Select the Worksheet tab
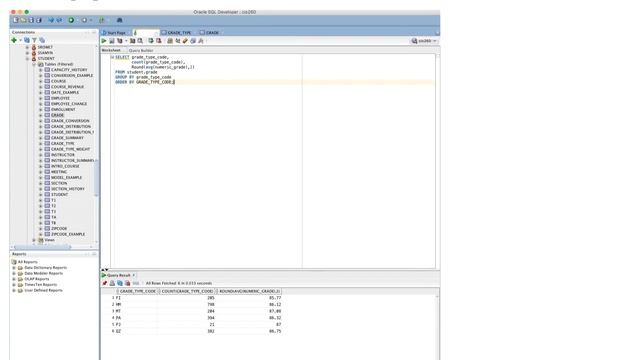This screenshot has width=640, height=360. click(111, 50)
